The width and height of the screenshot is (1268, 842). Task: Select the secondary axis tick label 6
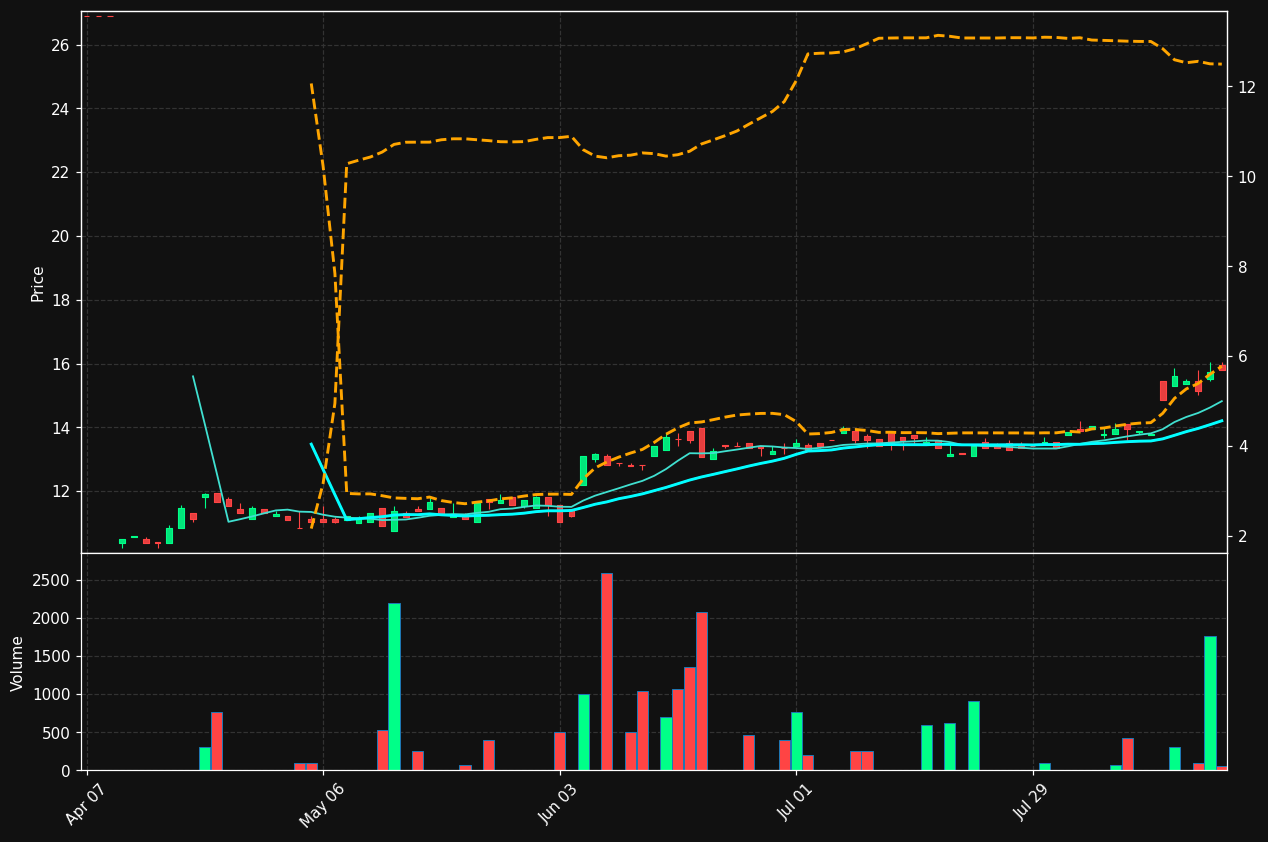tap(1242, 357)
